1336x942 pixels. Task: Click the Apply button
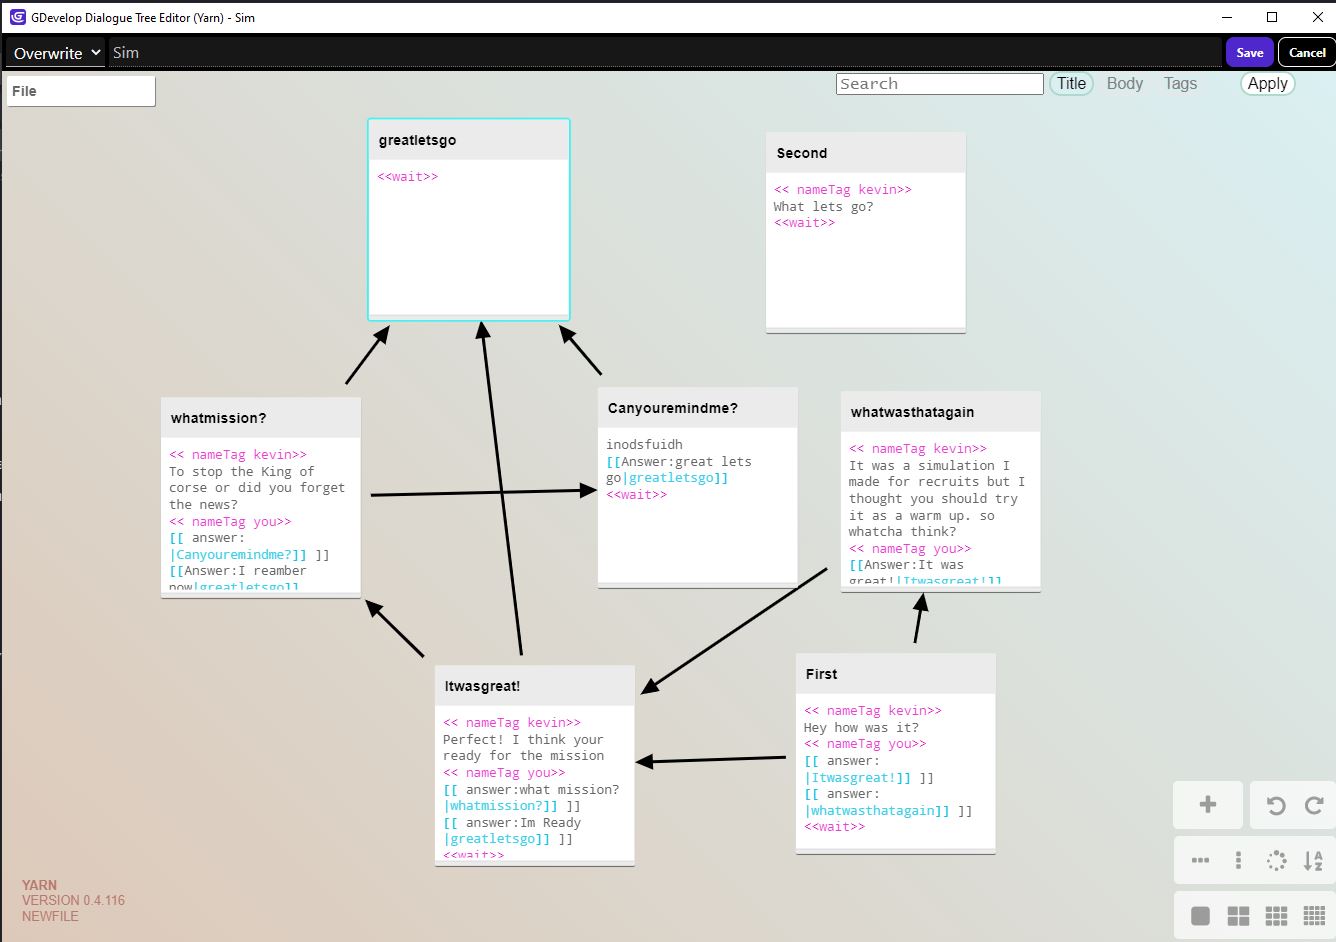pyautogui.click(x=1267, y=84)
